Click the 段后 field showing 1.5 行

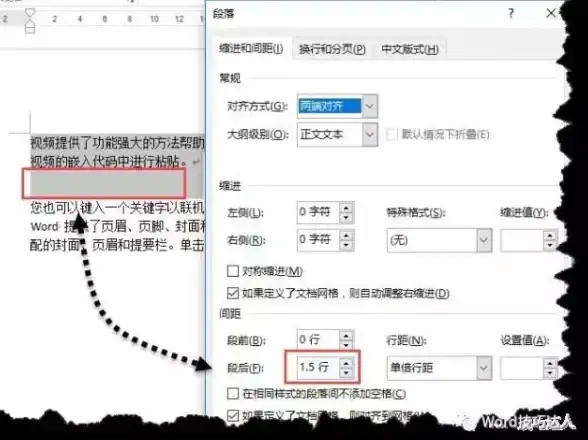(318, 367)
